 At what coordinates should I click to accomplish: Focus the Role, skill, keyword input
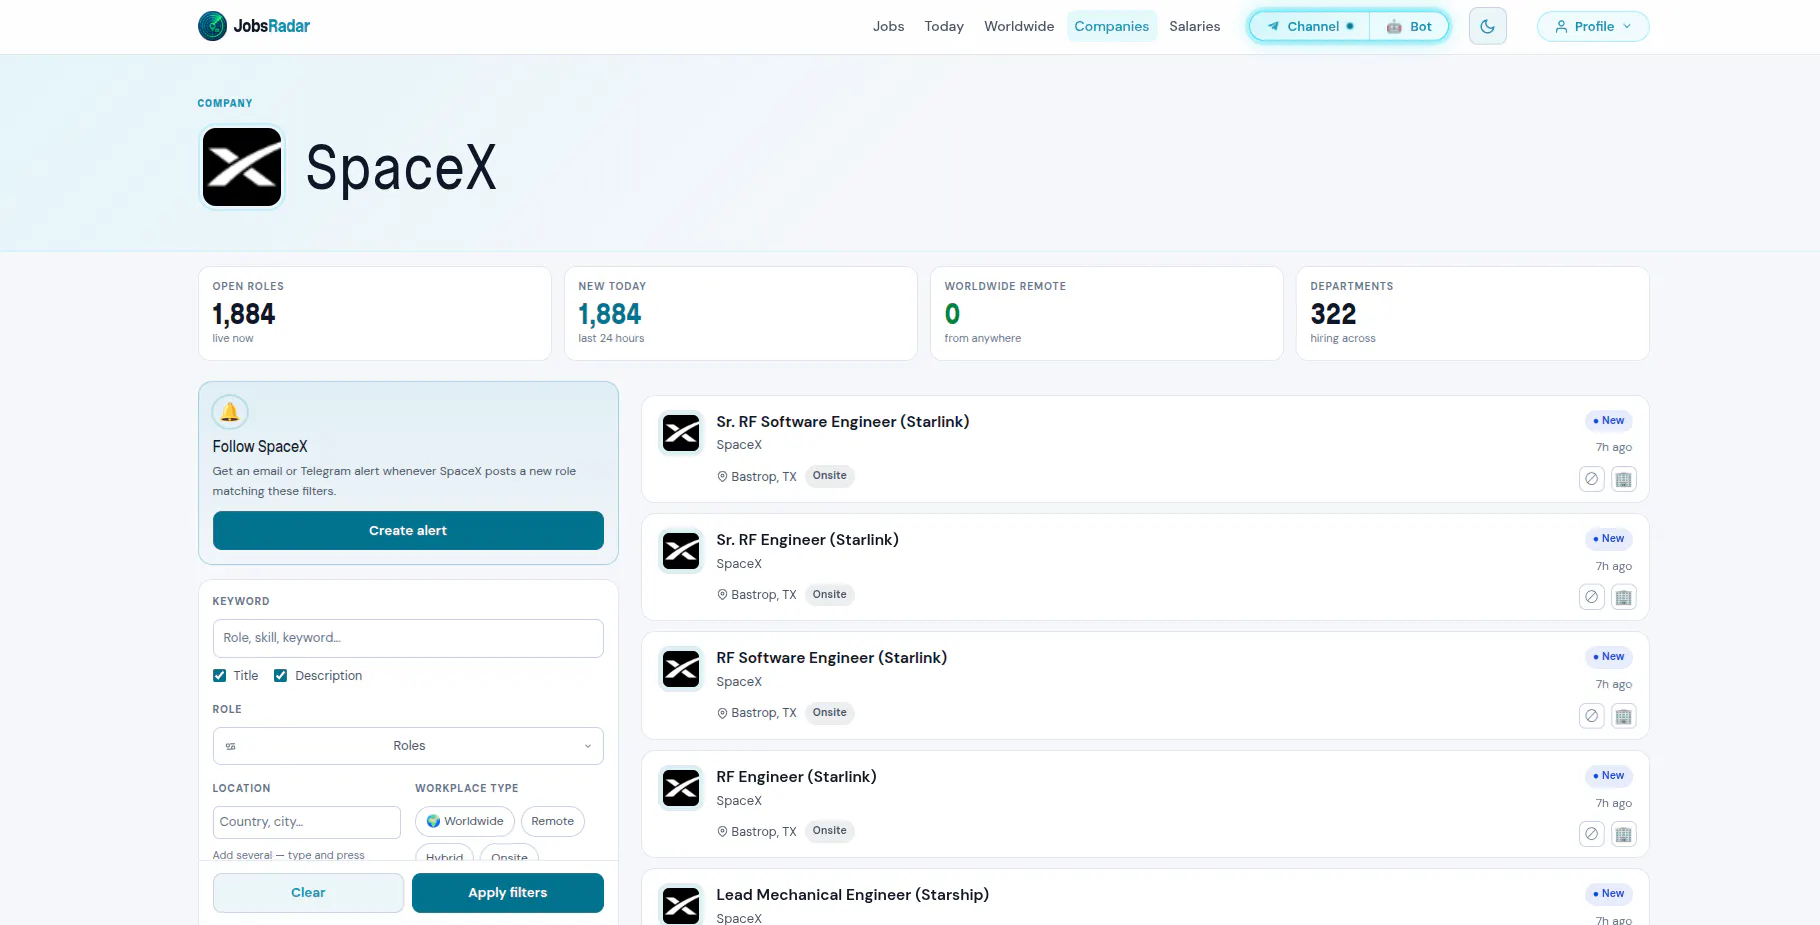tap(408, 638)
